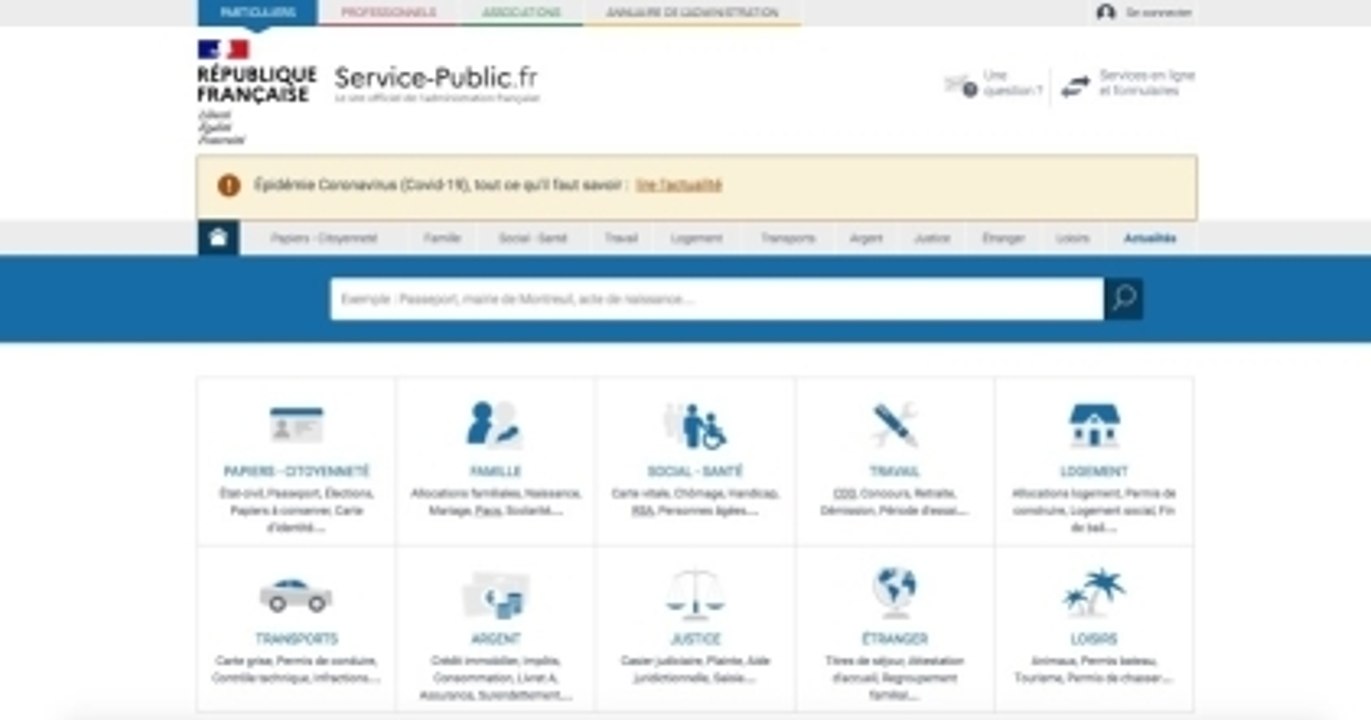Open Étranger in the navigation bar
The width and height of the screenshot is (1371, 720).
[1003, 239]
